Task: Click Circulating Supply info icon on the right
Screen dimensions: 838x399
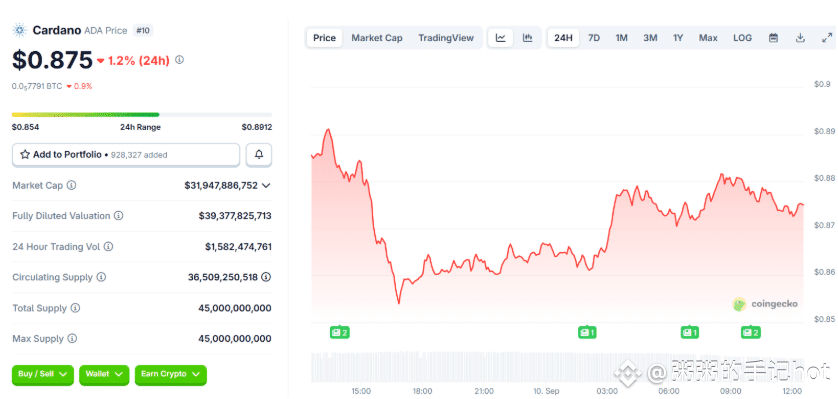Action: (266, 277)
